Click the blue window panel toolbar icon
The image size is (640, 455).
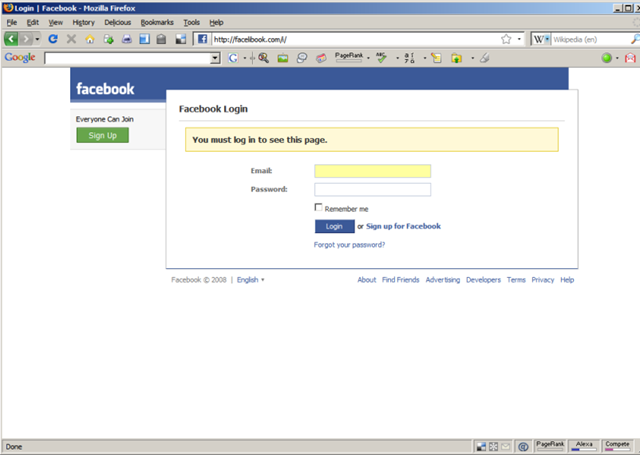[x=144, y=39]
